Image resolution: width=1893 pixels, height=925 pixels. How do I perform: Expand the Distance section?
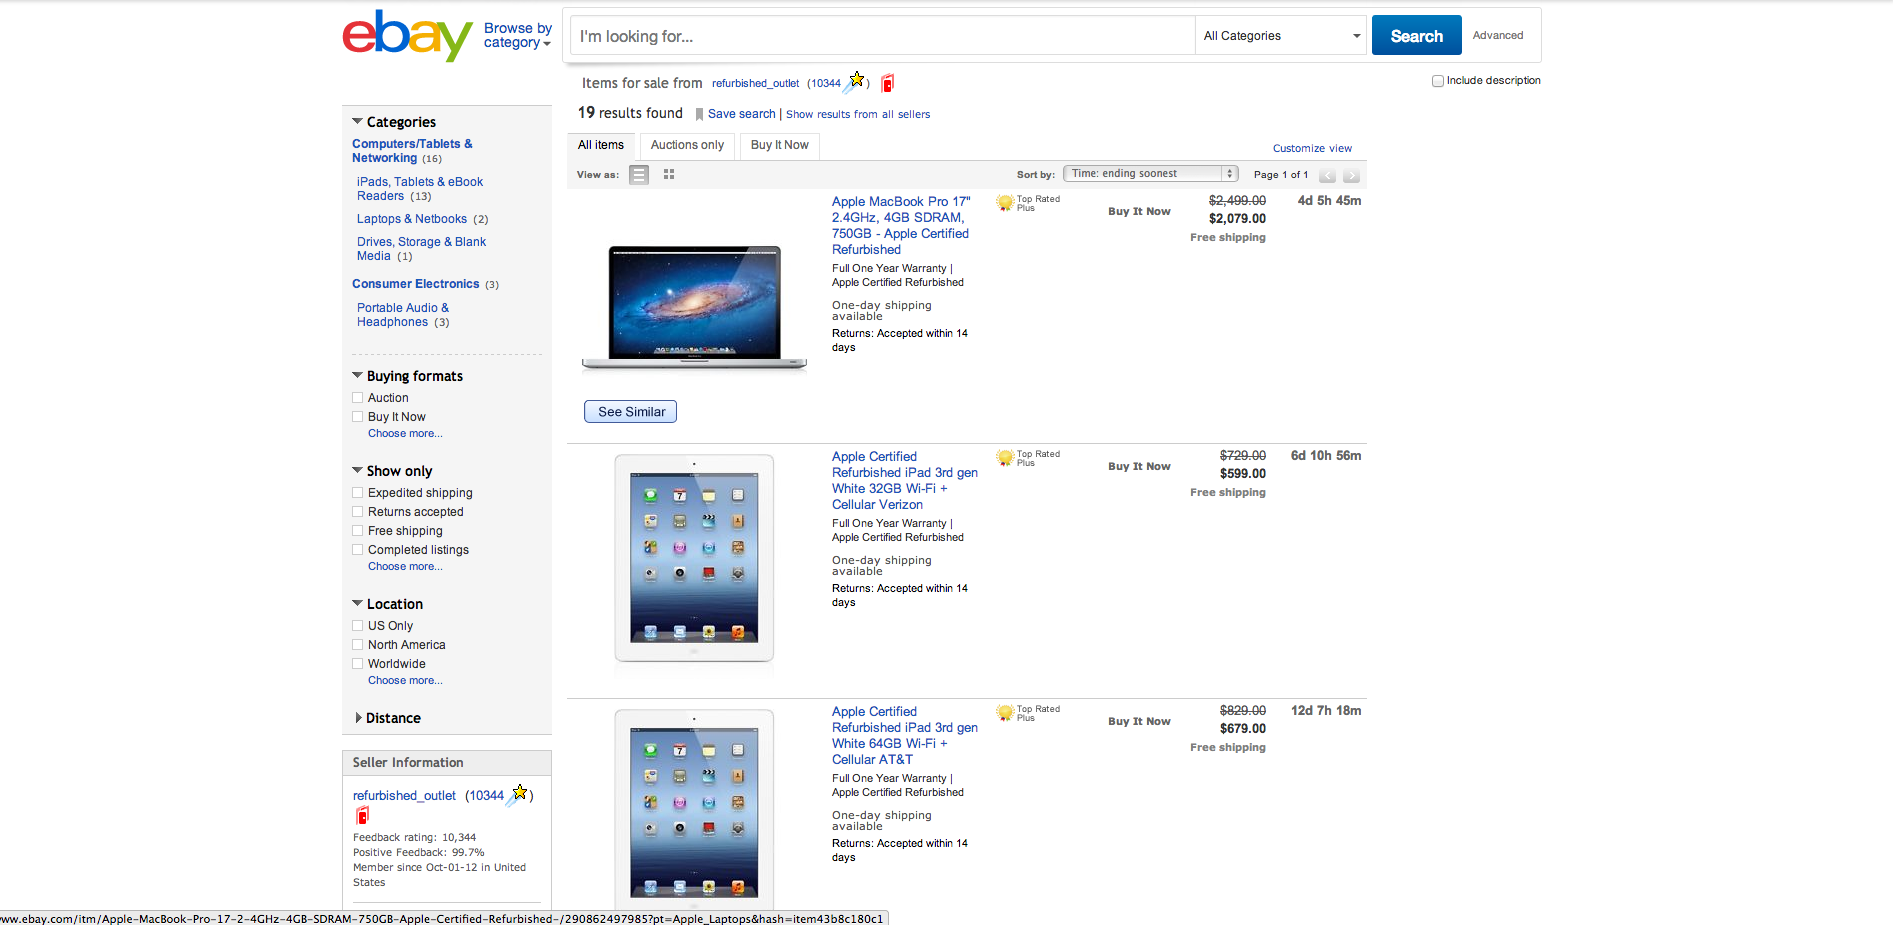[x=358, y=718]
